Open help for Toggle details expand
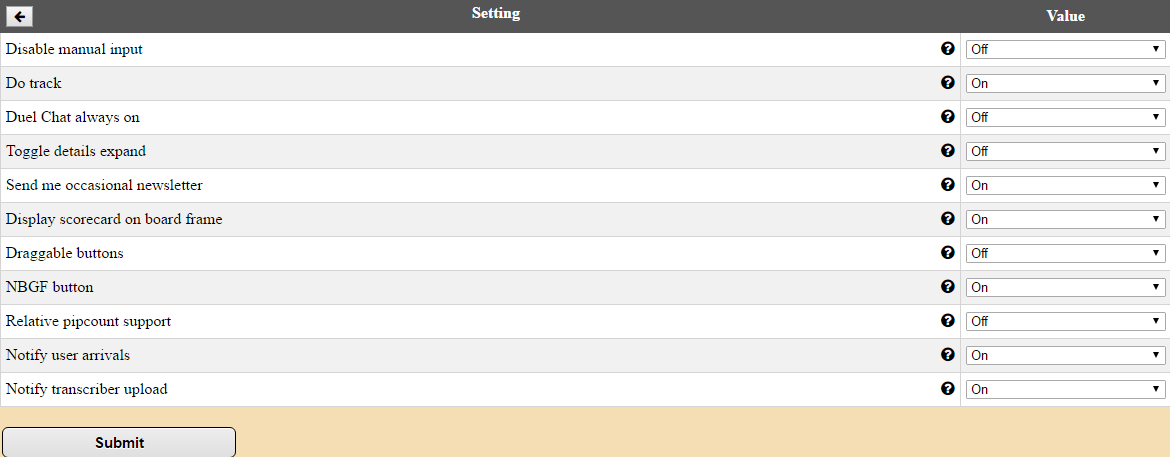Viewport: 1170px width, 457px height. (948, 151)
